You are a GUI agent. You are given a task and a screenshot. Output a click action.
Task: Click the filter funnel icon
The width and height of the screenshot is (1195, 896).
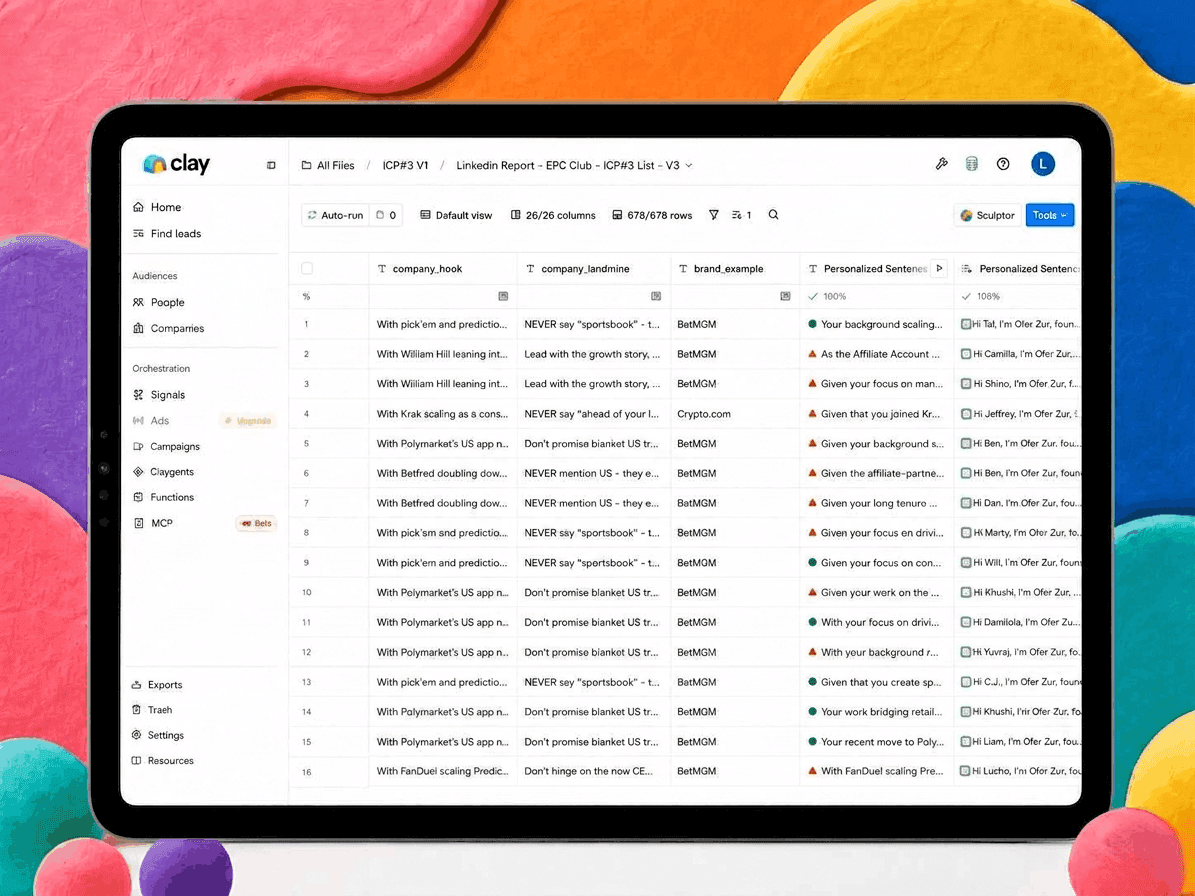713,215
